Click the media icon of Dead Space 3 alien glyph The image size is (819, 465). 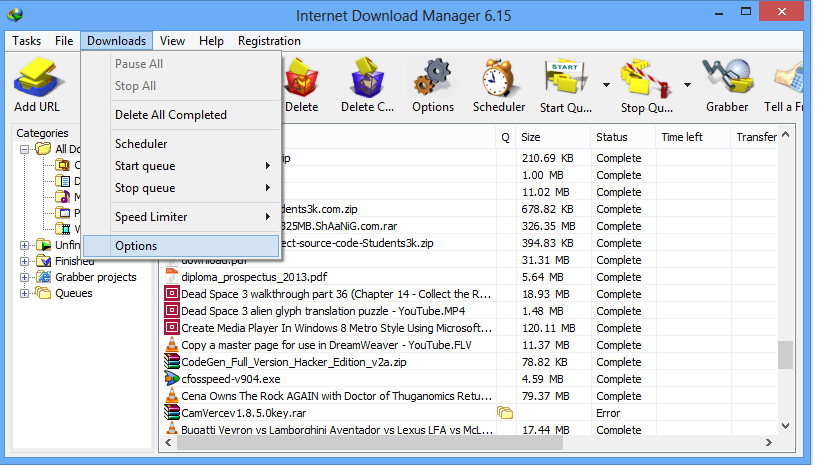point(172,310)
